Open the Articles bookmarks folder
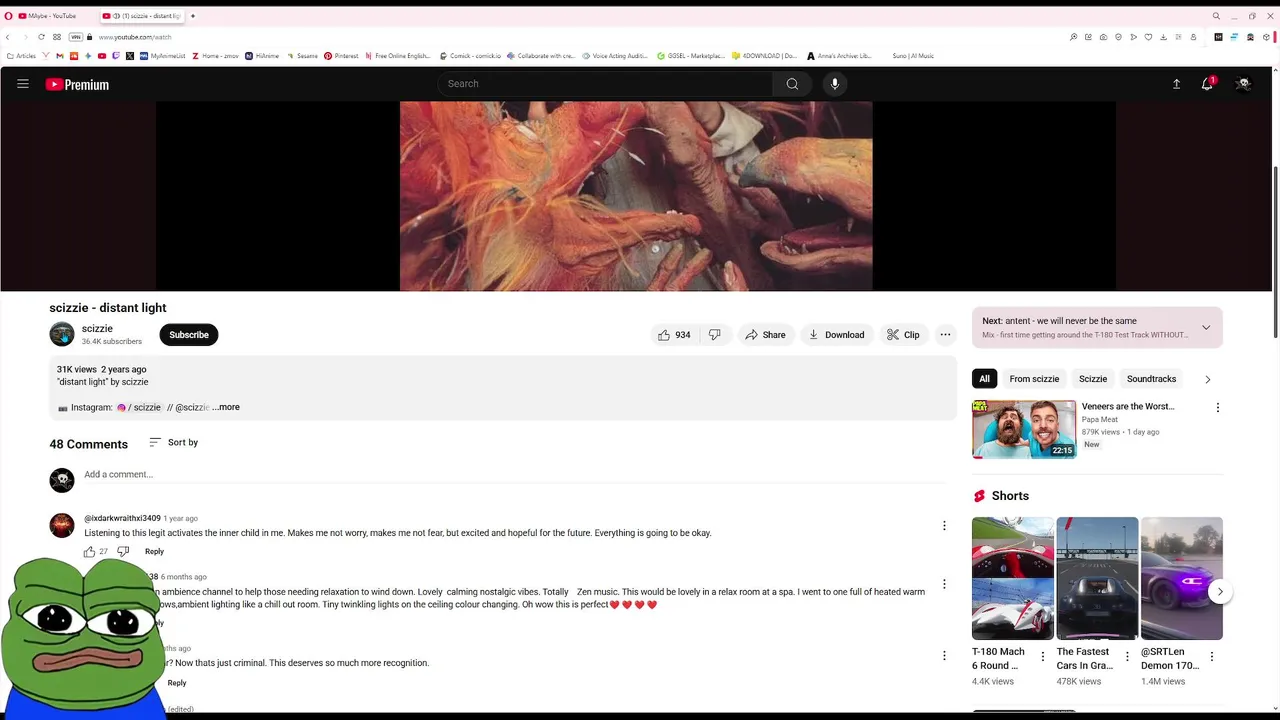This screenshot has width=1280, height=720. click(21, 56)
